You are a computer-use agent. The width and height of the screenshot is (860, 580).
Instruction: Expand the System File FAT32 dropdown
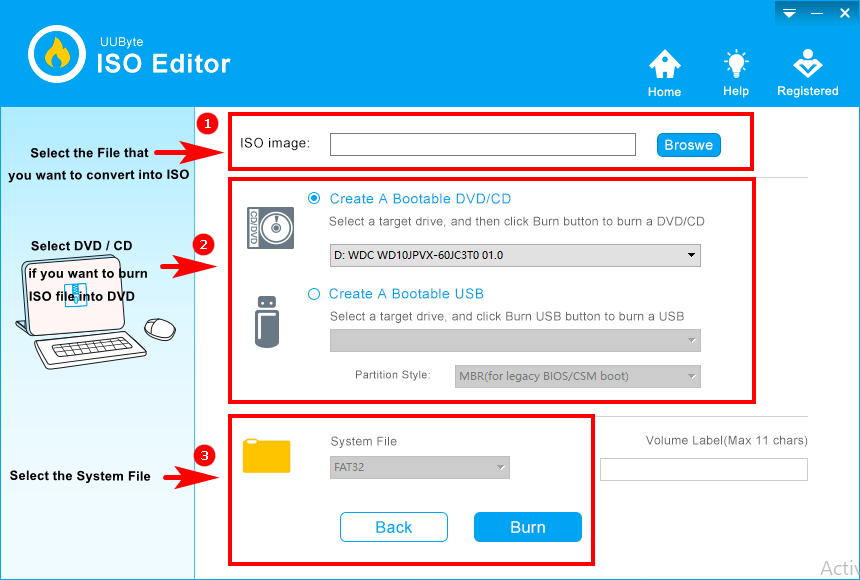420,468
